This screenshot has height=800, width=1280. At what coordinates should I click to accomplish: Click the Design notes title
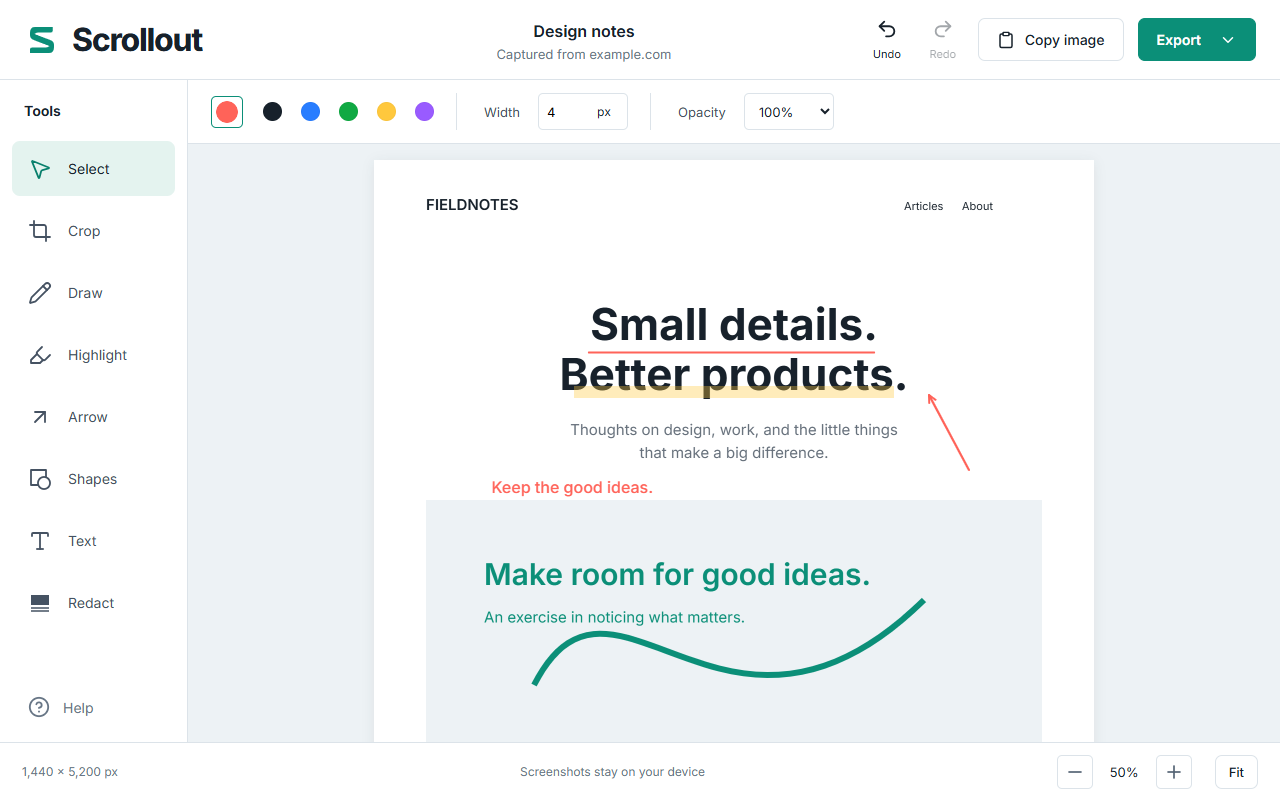point(584,32)
